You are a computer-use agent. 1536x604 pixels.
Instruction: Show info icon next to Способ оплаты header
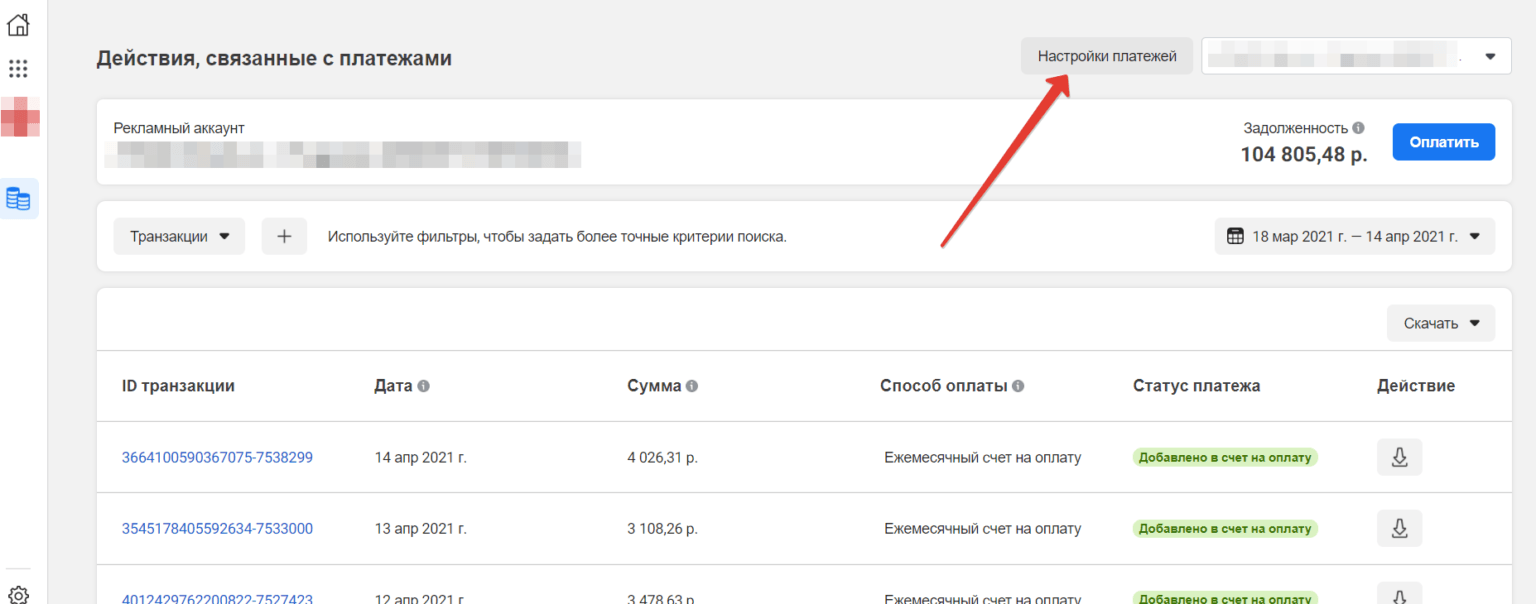(x=1018, y=386)
